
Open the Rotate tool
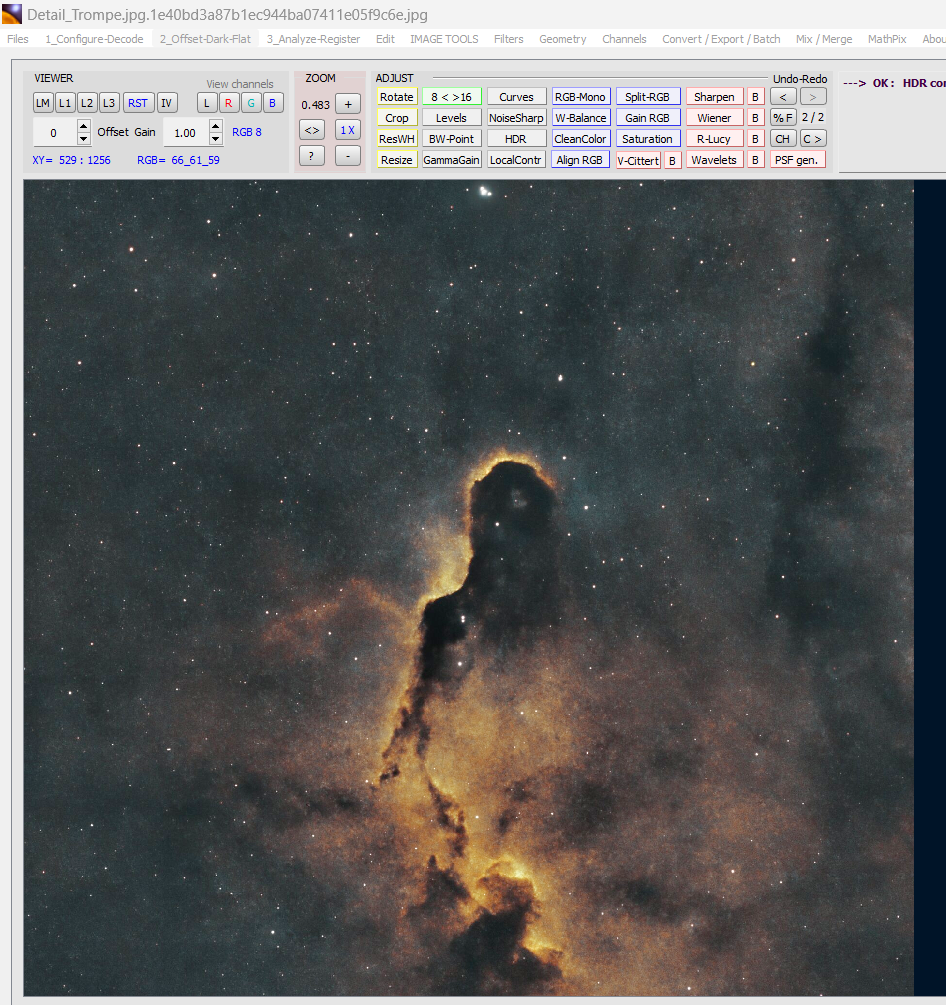click(397, 97)
